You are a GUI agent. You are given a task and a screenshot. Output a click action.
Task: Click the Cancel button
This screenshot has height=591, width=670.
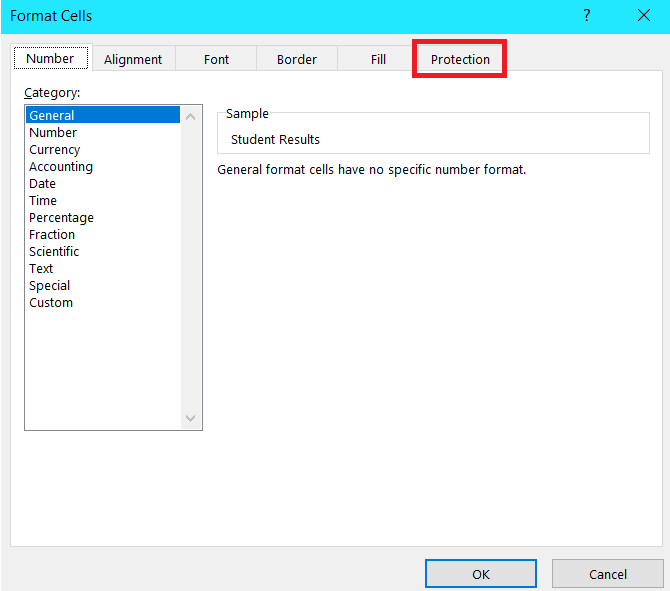pyautogui.click(x=607, y=574)
